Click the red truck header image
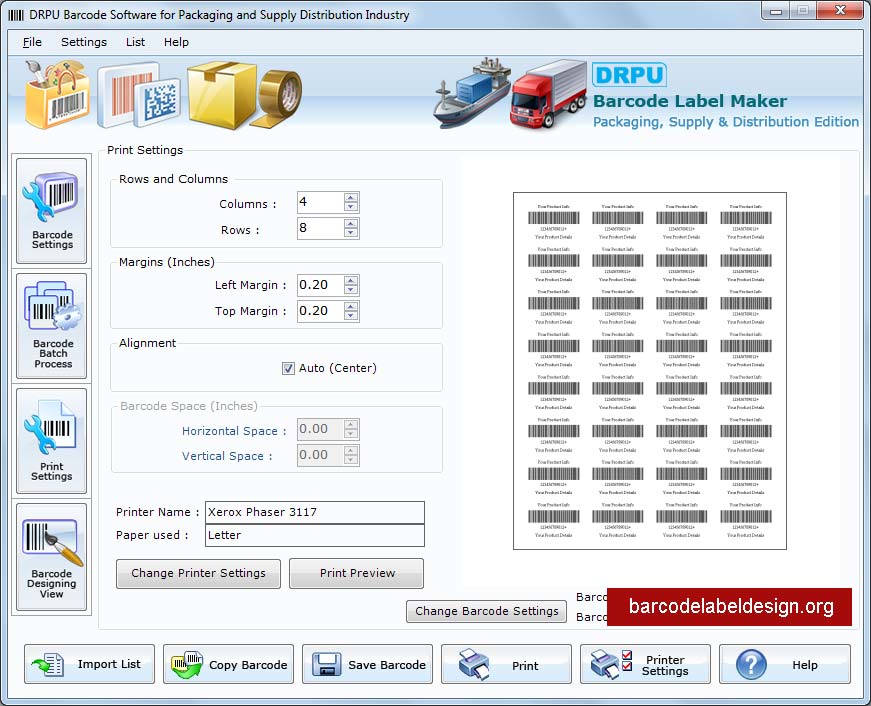 pyautogui.click(x=548, y=94)
